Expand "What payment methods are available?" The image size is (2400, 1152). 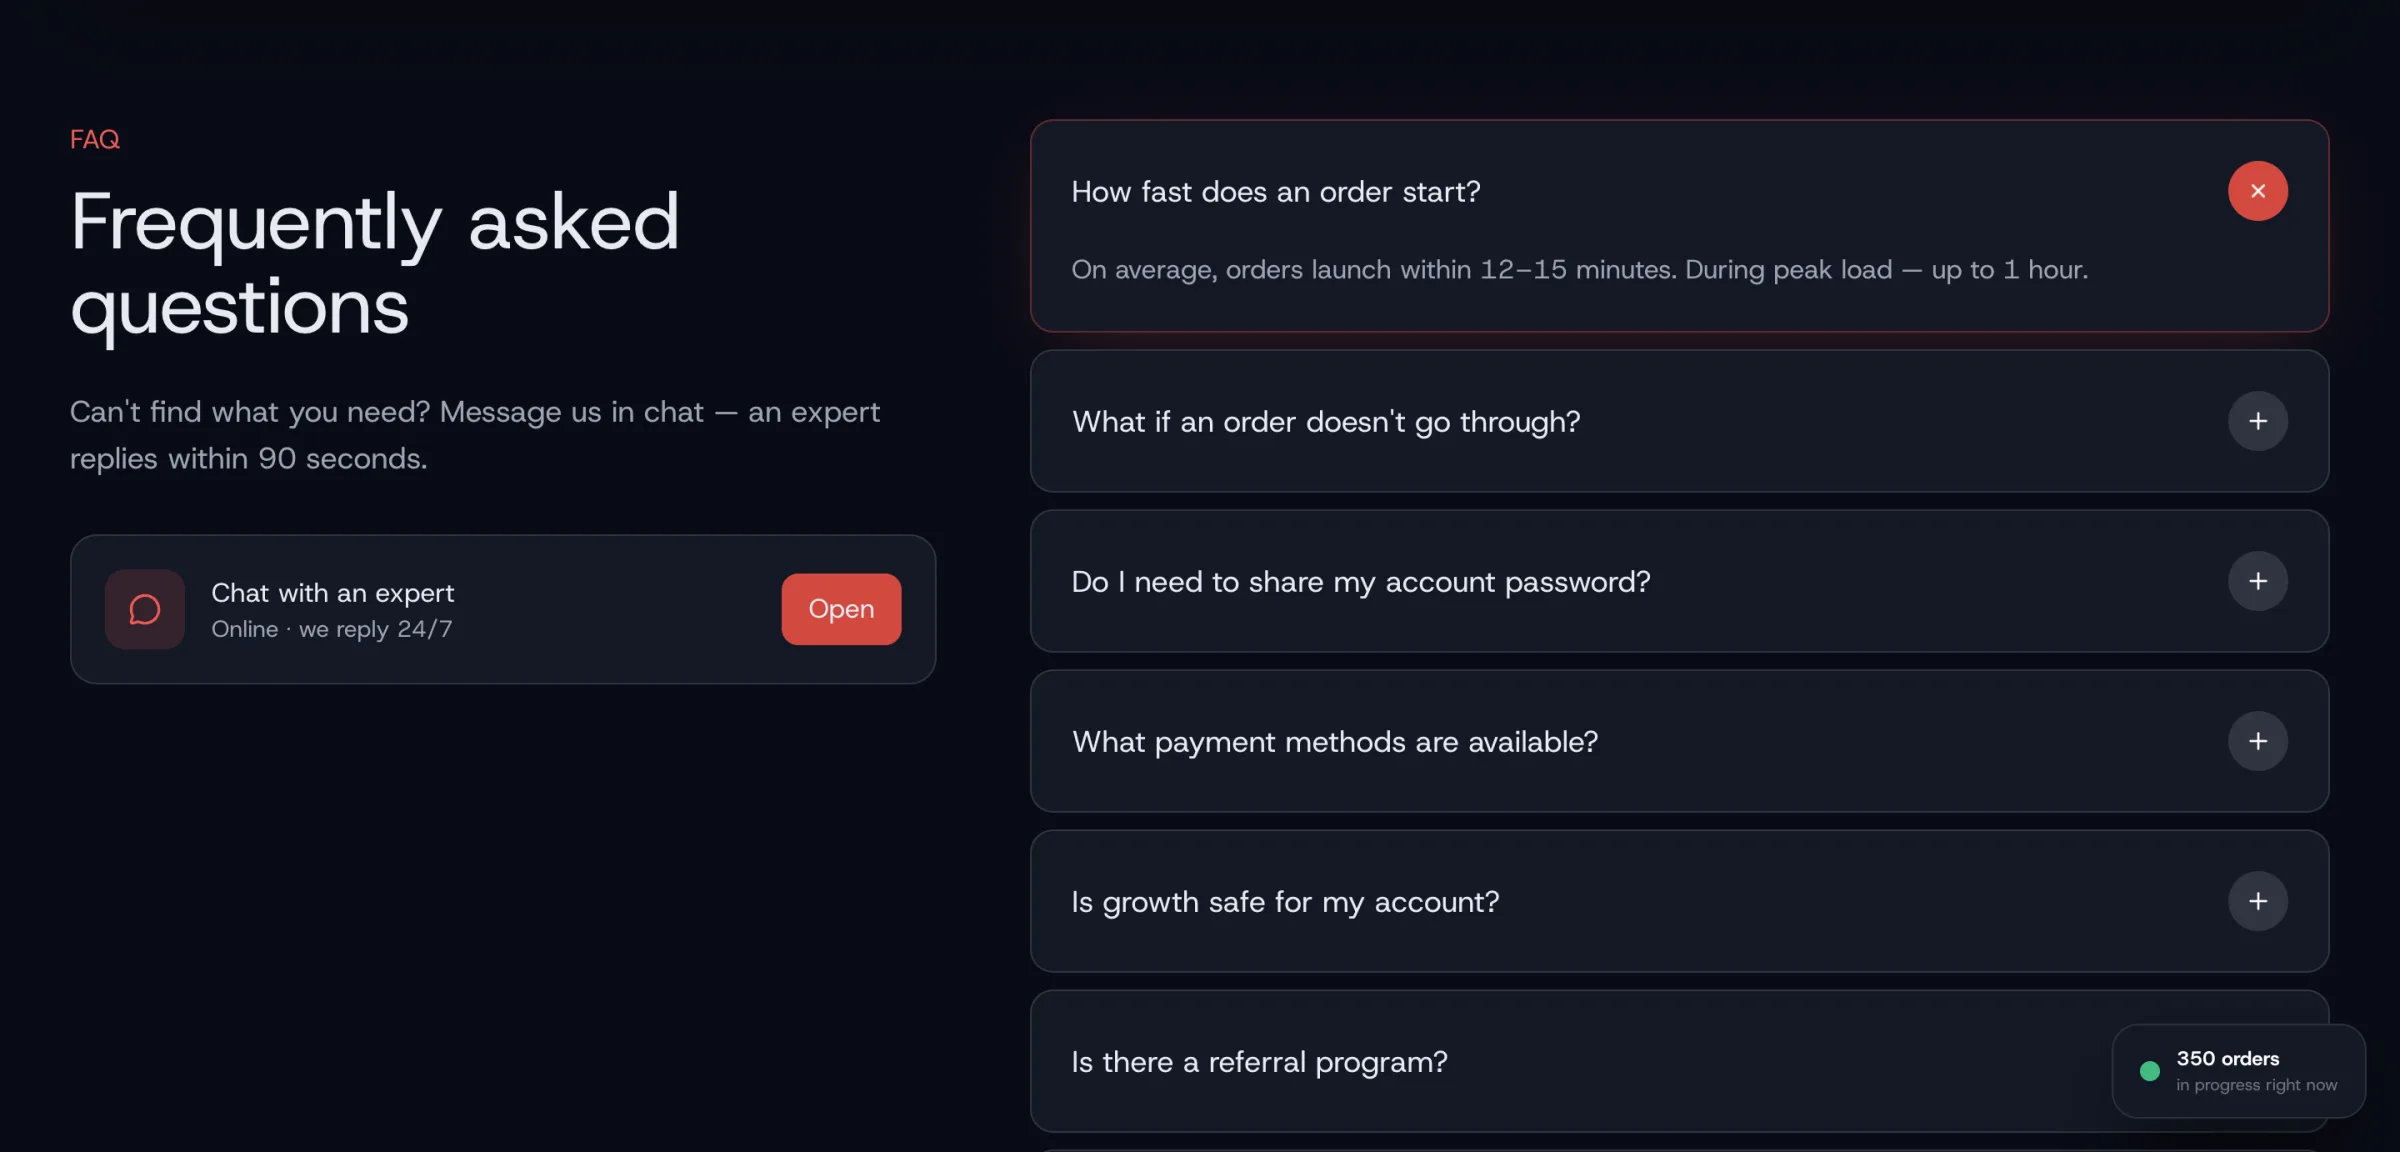(1335, 742)
